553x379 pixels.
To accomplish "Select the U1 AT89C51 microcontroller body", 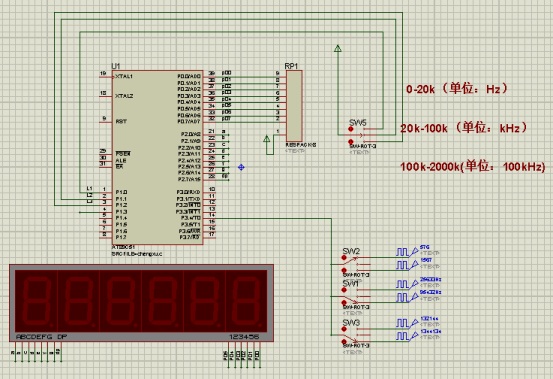I will [157, 157].
